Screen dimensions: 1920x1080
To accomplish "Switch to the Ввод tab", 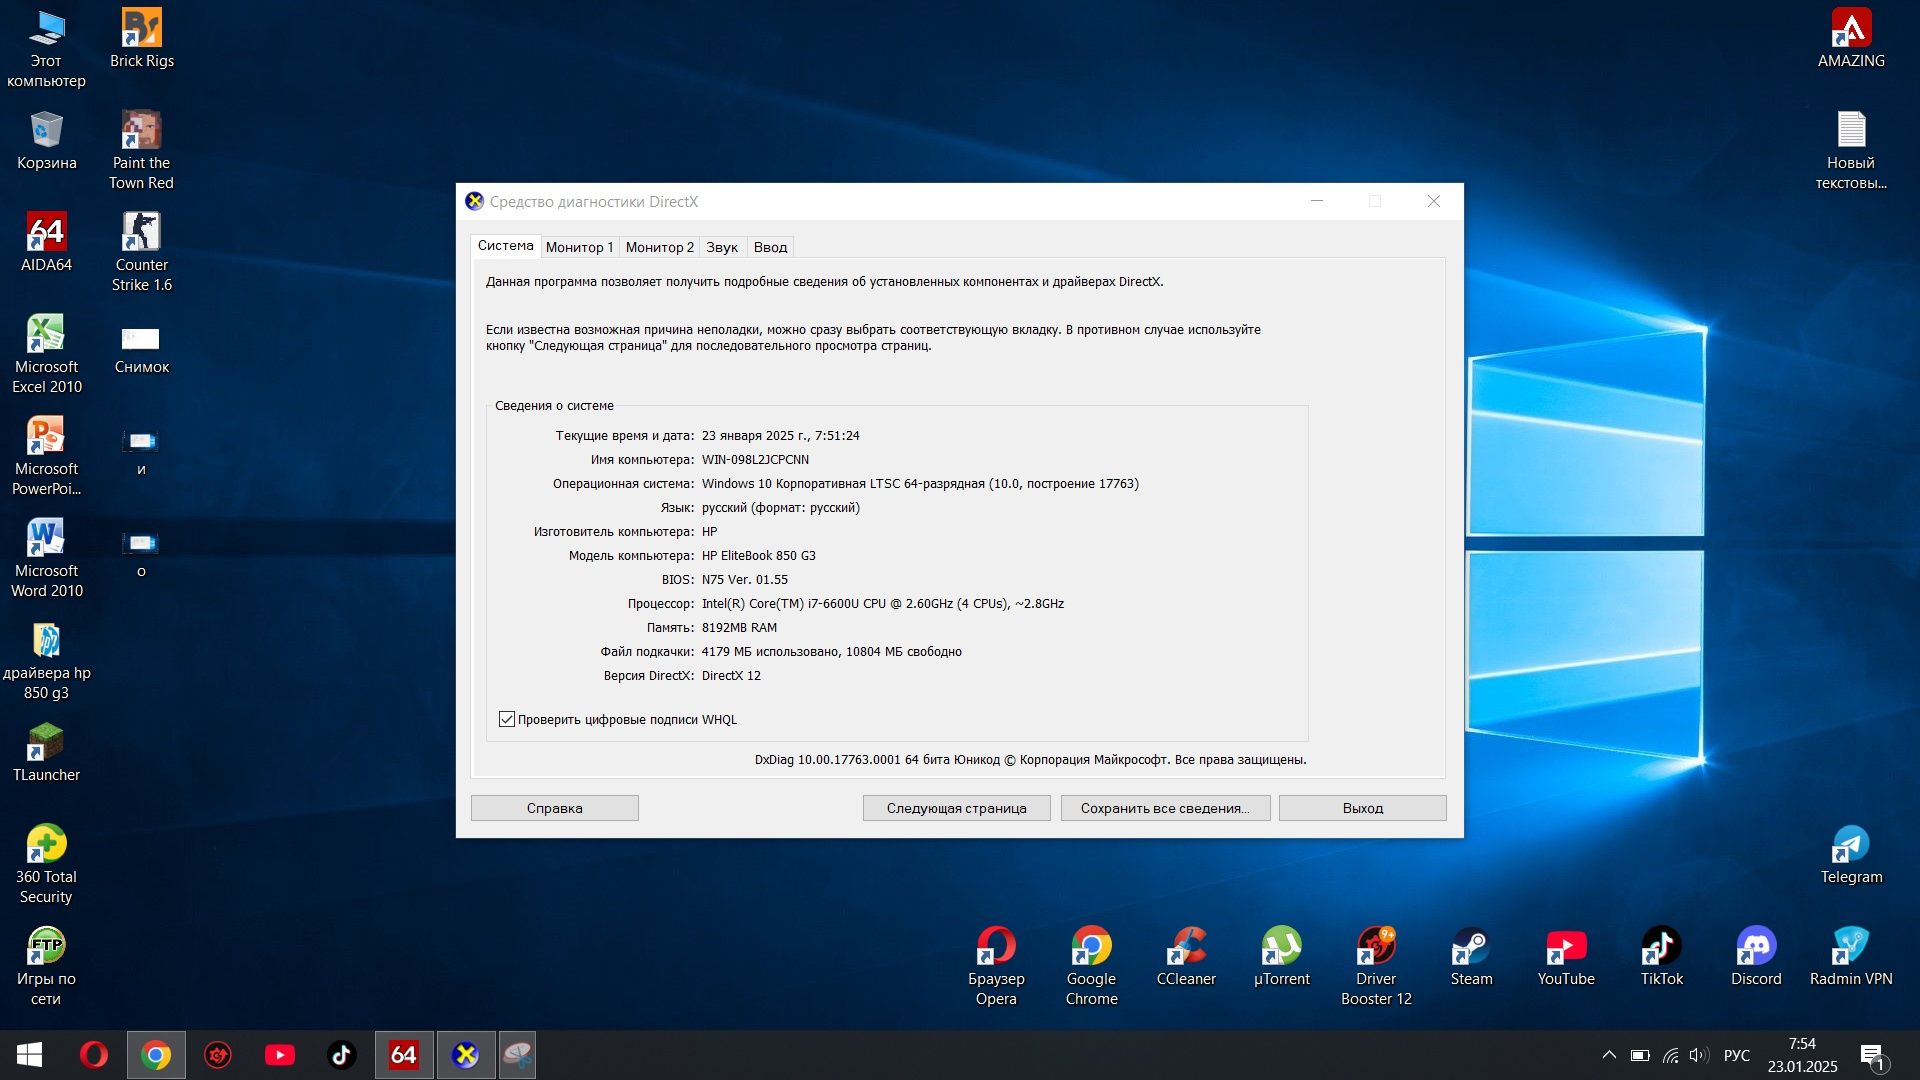I will pos(770,247).
